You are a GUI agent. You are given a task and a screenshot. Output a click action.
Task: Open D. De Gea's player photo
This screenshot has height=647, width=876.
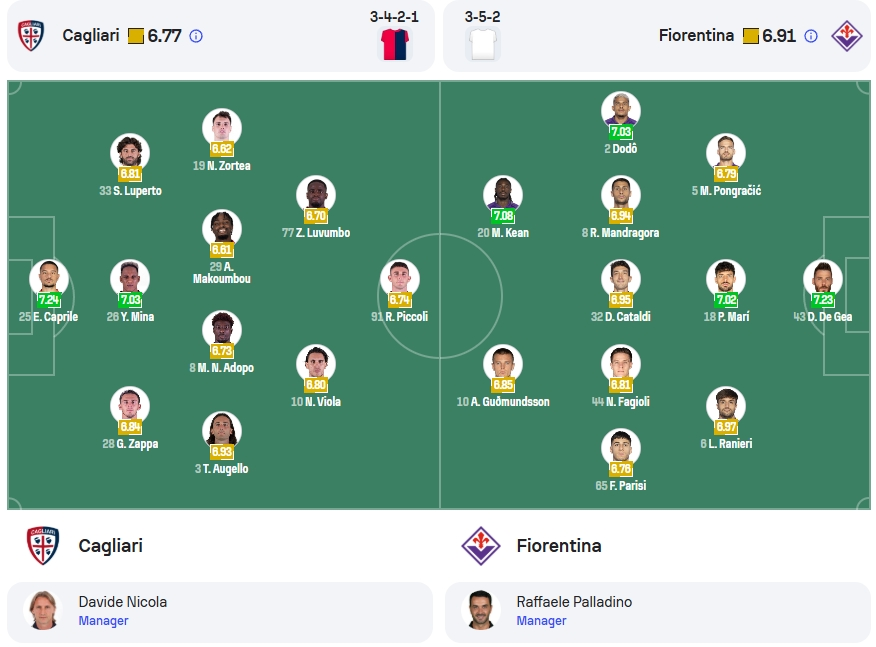pyautogui.click(x=823, y=279)
